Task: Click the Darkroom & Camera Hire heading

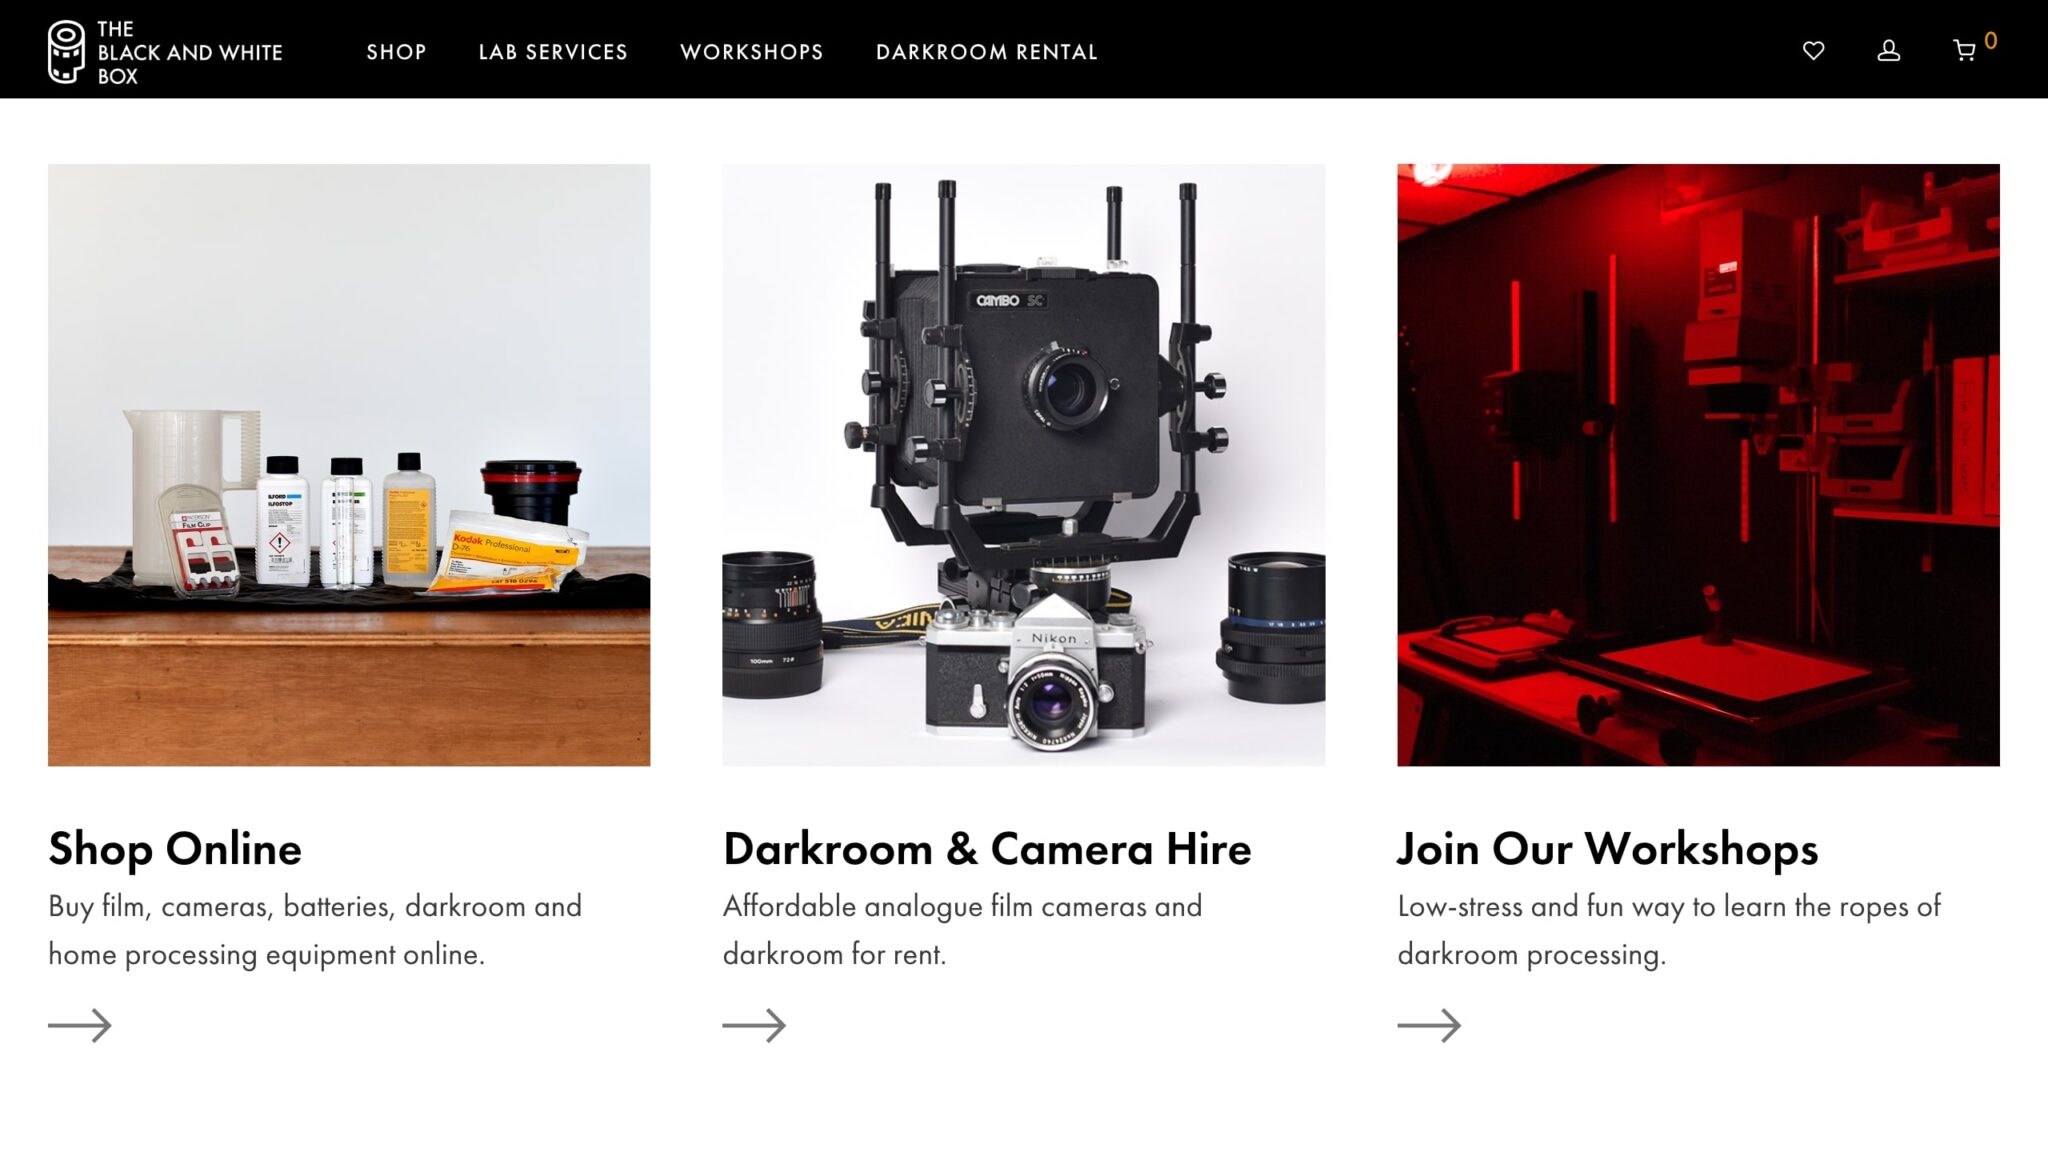Action: click(987, 849)
